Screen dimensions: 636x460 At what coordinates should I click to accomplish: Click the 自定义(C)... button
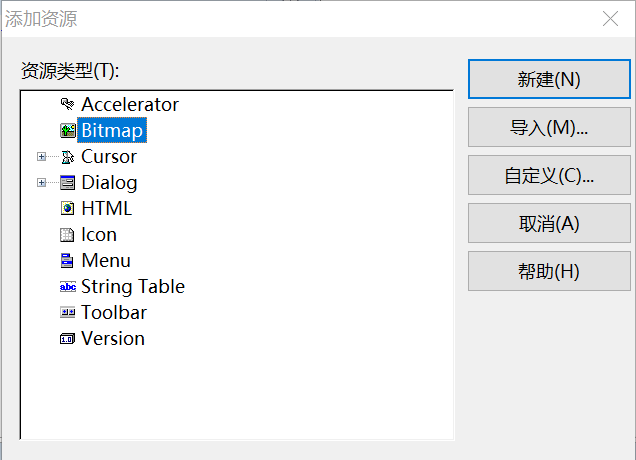tap(549, 175)
